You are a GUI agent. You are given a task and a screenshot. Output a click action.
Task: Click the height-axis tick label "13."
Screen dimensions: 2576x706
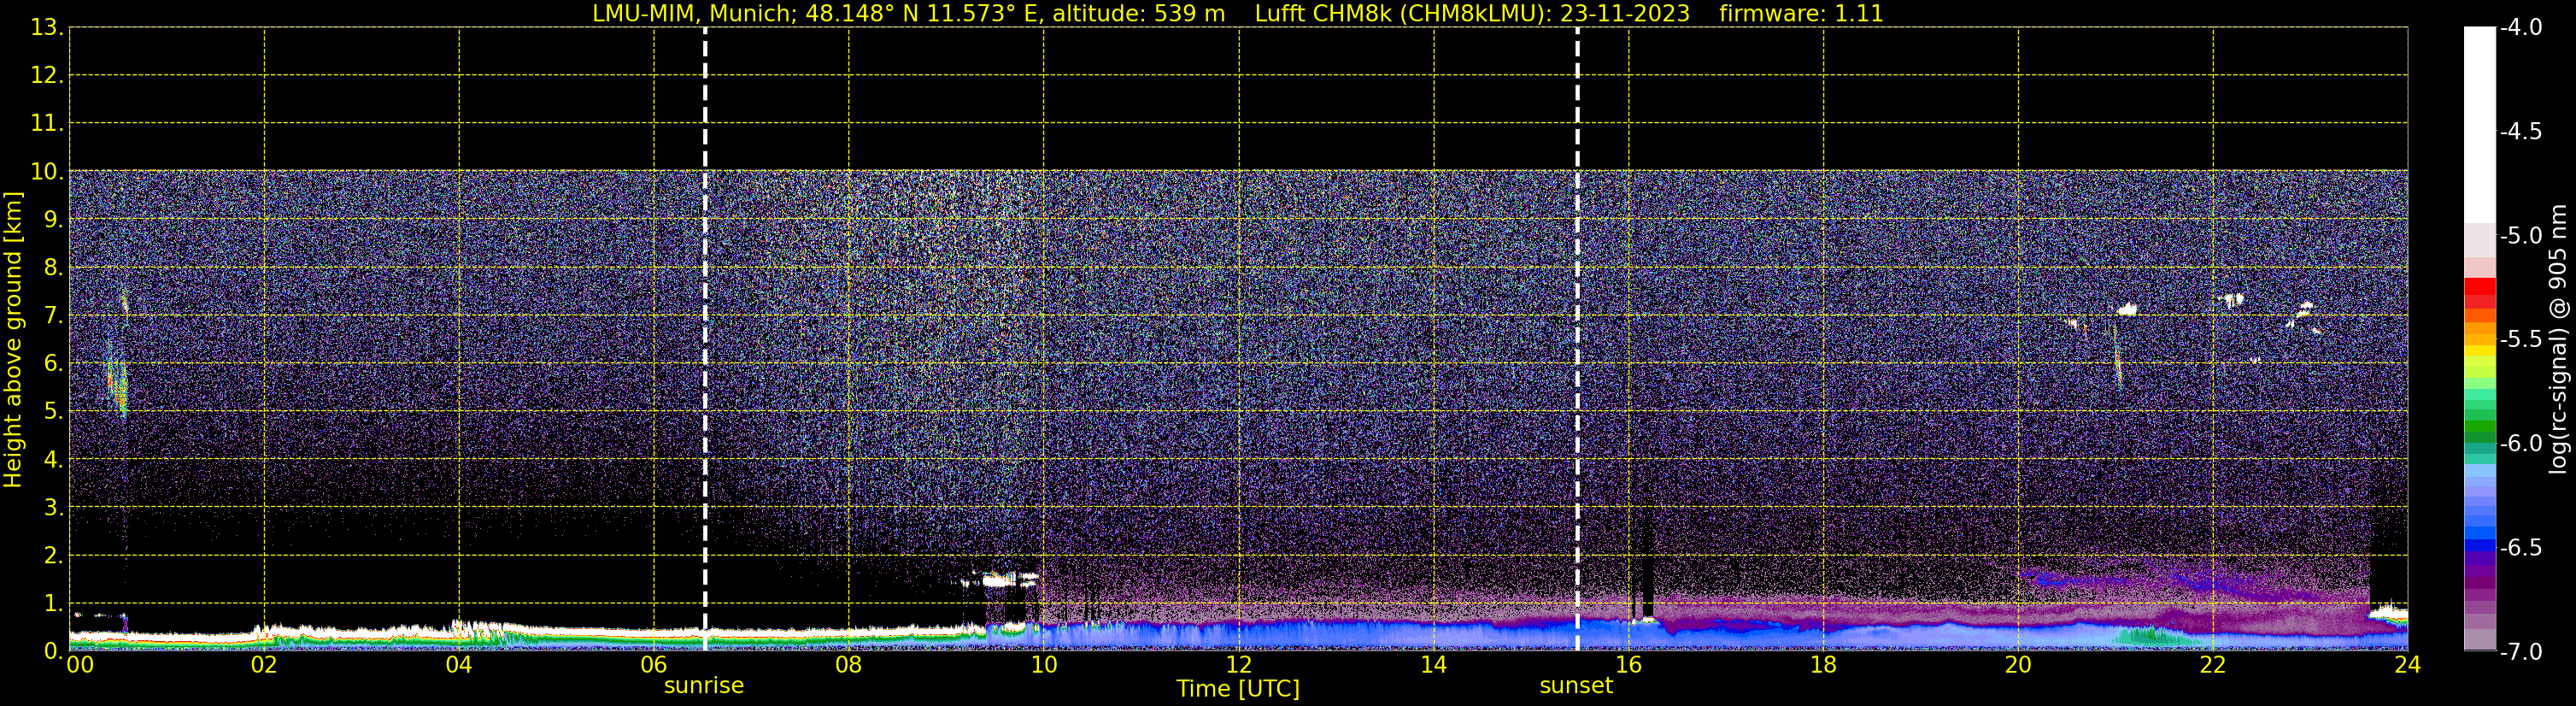click(x=47, y=28)
